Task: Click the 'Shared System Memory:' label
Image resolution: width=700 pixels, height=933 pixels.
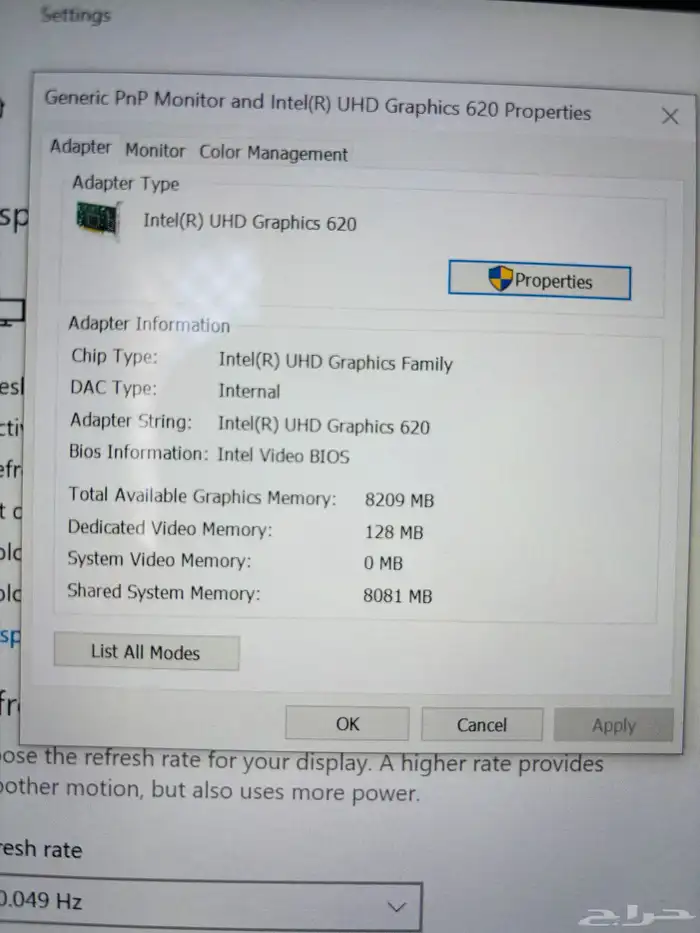Action: pyautogui.click(x=164, y=592)
